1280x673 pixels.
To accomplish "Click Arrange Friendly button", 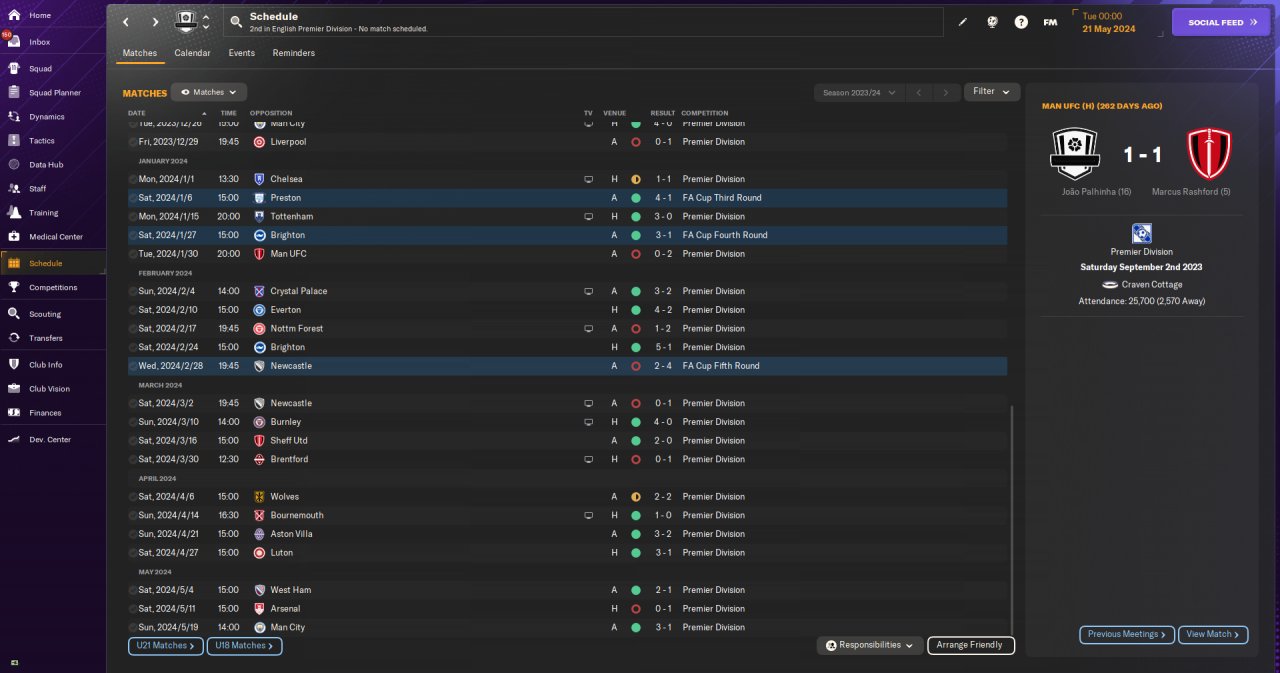I will 970,645.
